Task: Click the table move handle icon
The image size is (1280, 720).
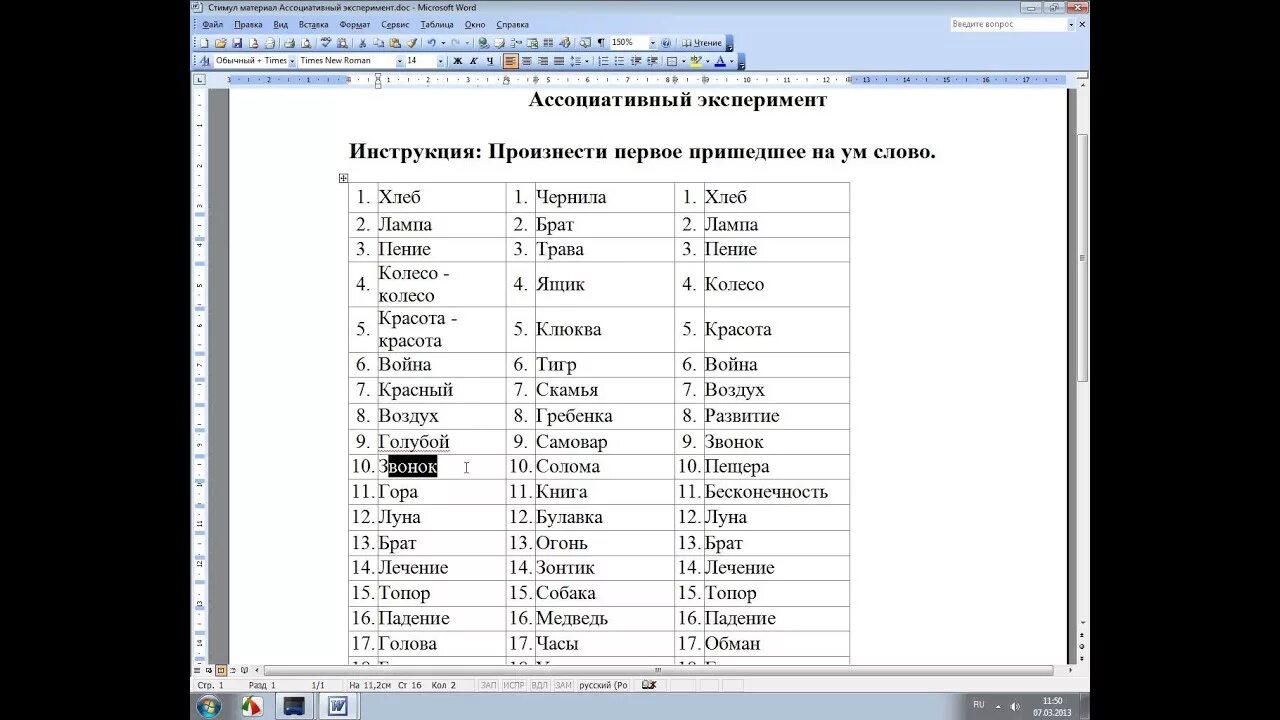Action: tap(343, 178)
